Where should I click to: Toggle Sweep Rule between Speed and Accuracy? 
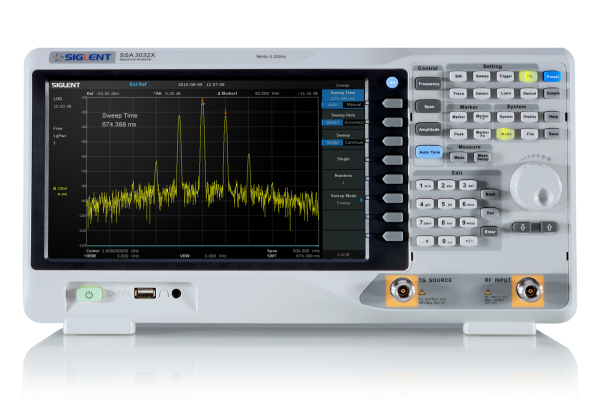(x=343, y=120)
